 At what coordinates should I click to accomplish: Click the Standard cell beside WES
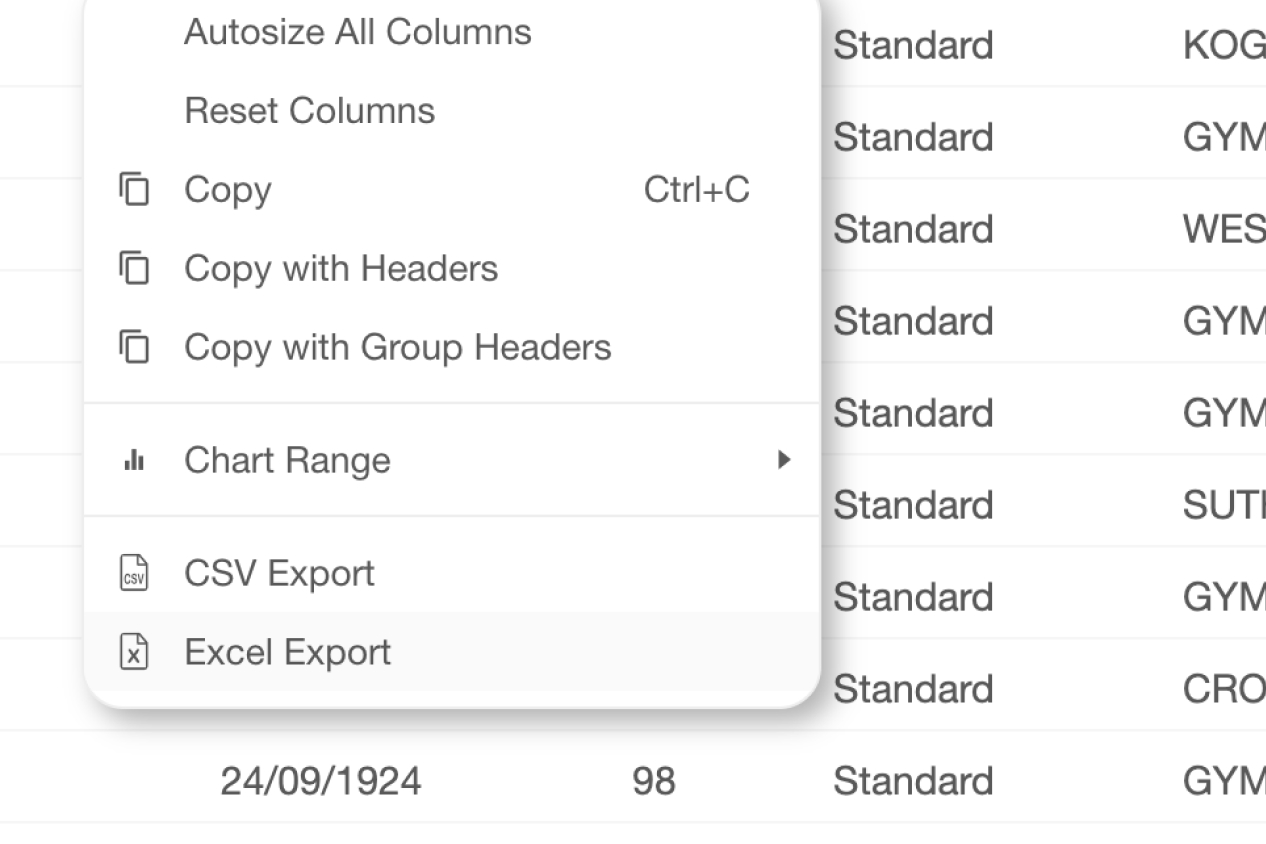[x=913, y=229]
